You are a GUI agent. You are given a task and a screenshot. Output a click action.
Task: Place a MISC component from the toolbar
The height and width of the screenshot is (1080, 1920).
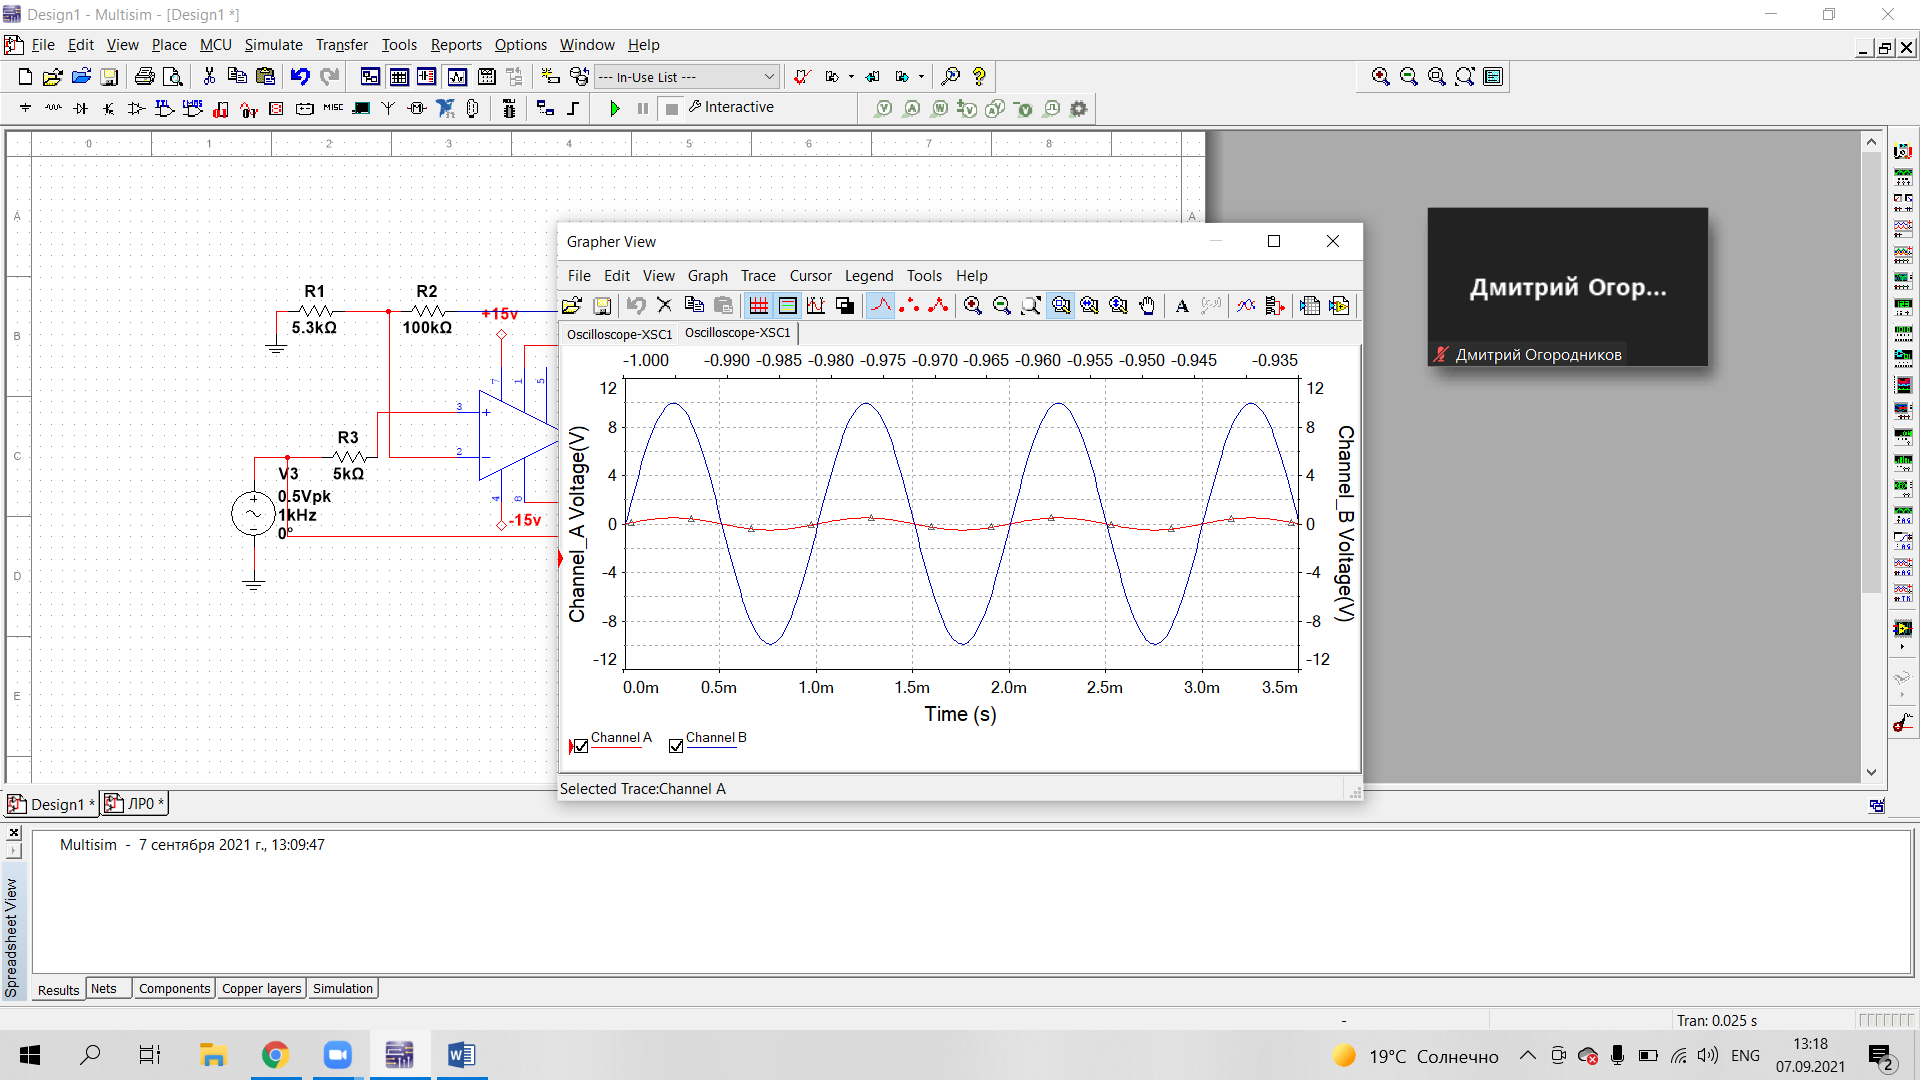click(x=333, y=108)
